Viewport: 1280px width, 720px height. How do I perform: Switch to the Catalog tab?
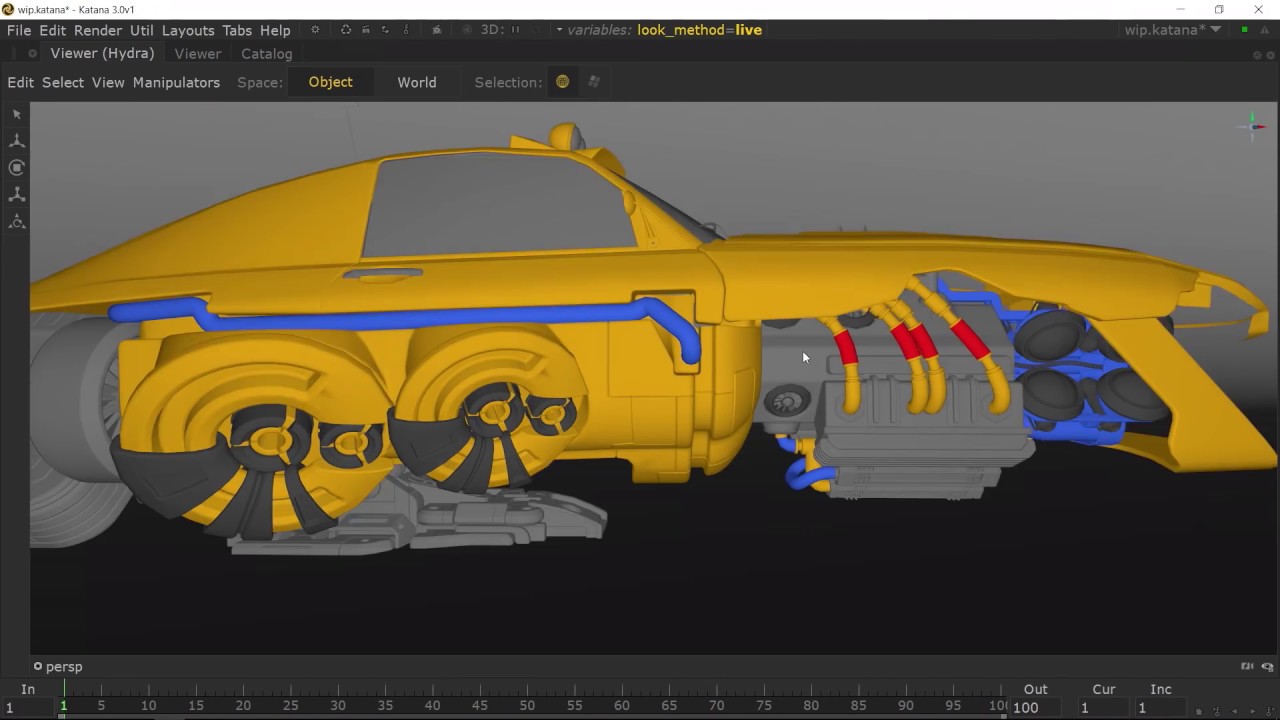(266, 54)
